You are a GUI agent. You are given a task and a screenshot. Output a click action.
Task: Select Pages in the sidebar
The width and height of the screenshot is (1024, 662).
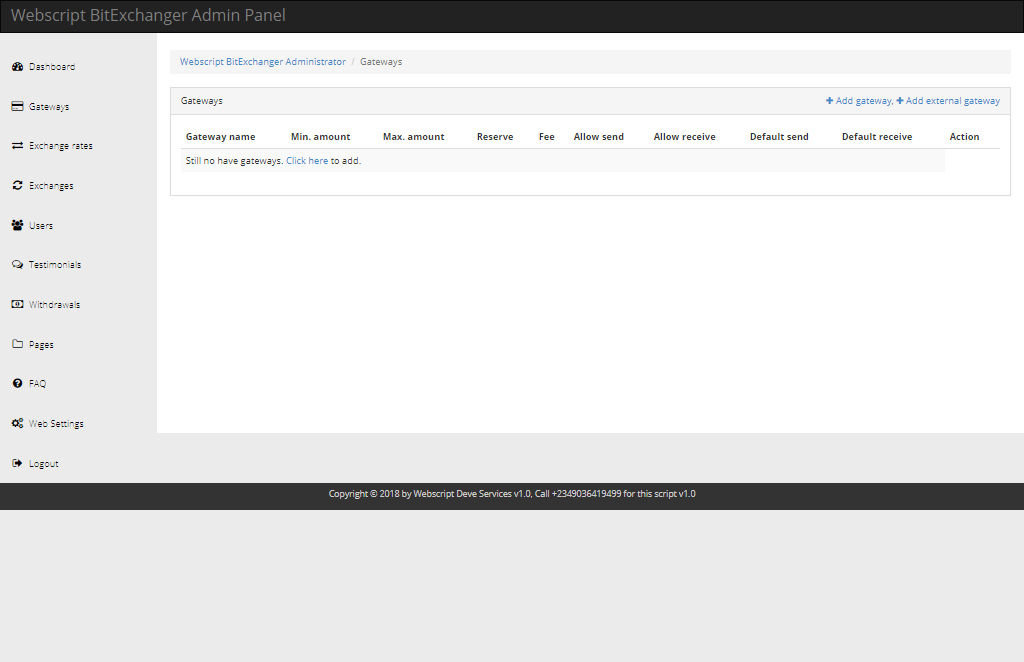coord(41,344)
